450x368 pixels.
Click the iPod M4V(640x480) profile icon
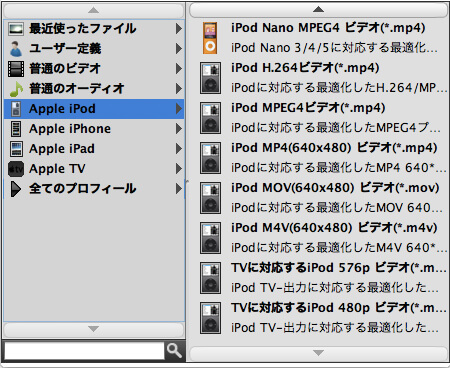pos(210,238)
